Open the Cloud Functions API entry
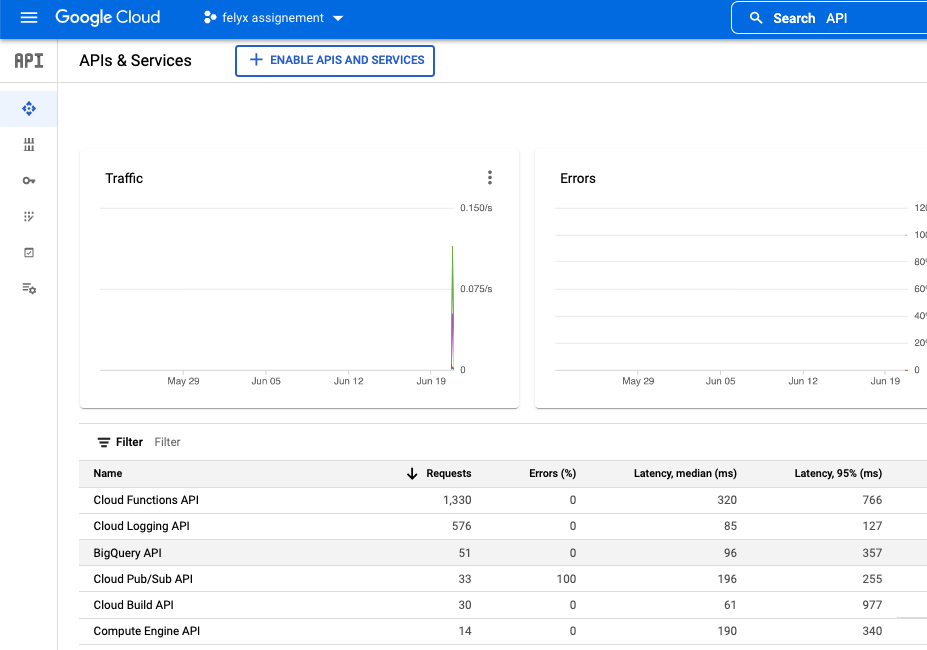This screenshot has width=927, height=650. pos(146,500)
